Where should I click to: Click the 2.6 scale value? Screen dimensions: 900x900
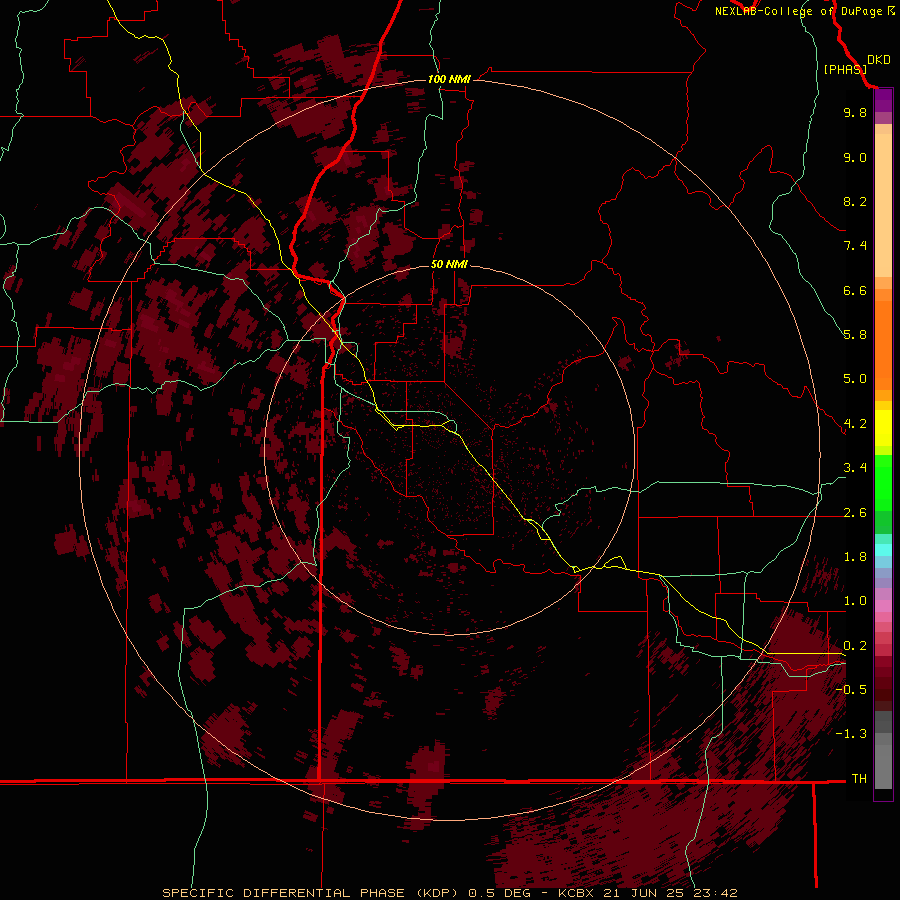tap(855, 513)
